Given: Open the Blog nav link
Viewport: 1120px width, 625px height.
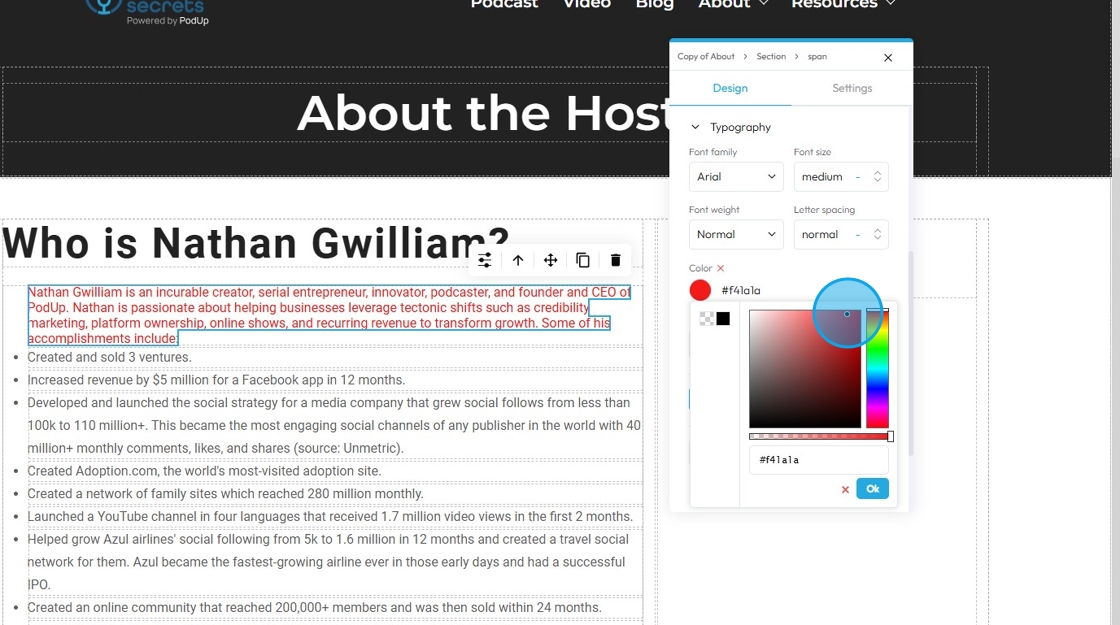Looking at the screenshot, I should click(654, 4).
